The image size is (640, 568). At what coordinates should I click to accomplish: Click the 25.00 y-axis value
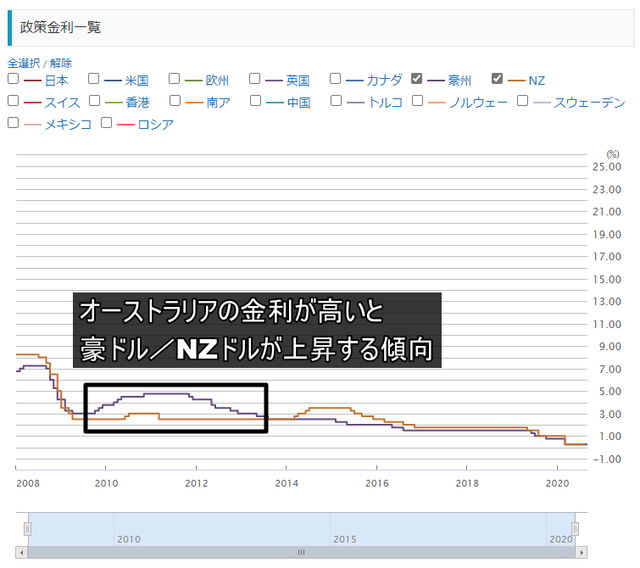click(607, 167)
